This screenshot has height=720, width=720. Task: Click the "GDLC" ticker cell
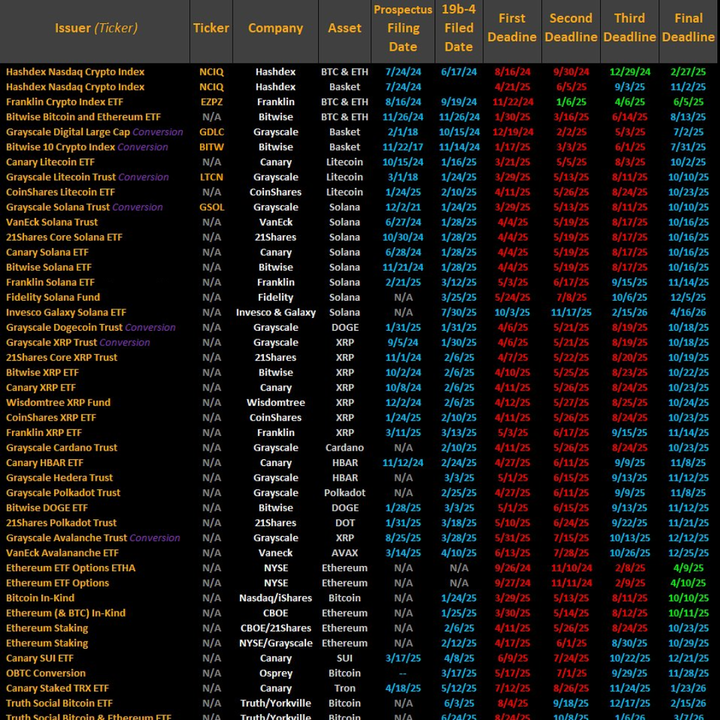[211, 132]
